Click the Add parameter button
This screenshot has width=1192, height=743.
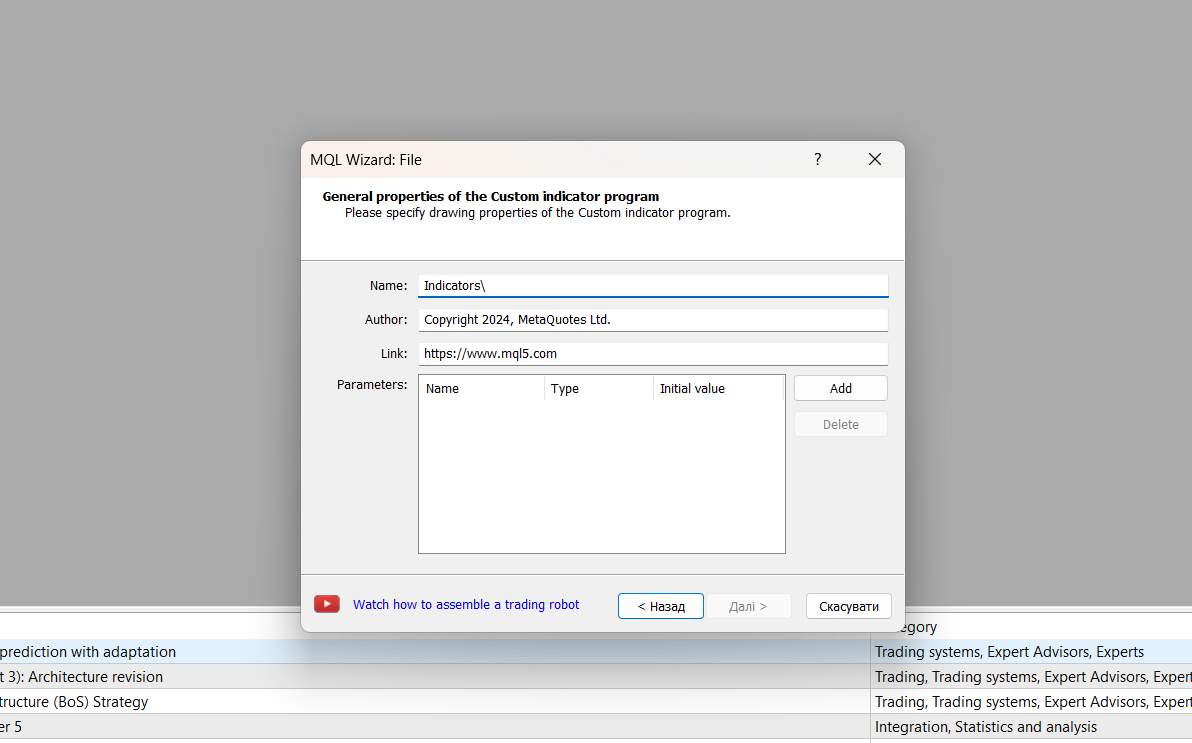841,388
